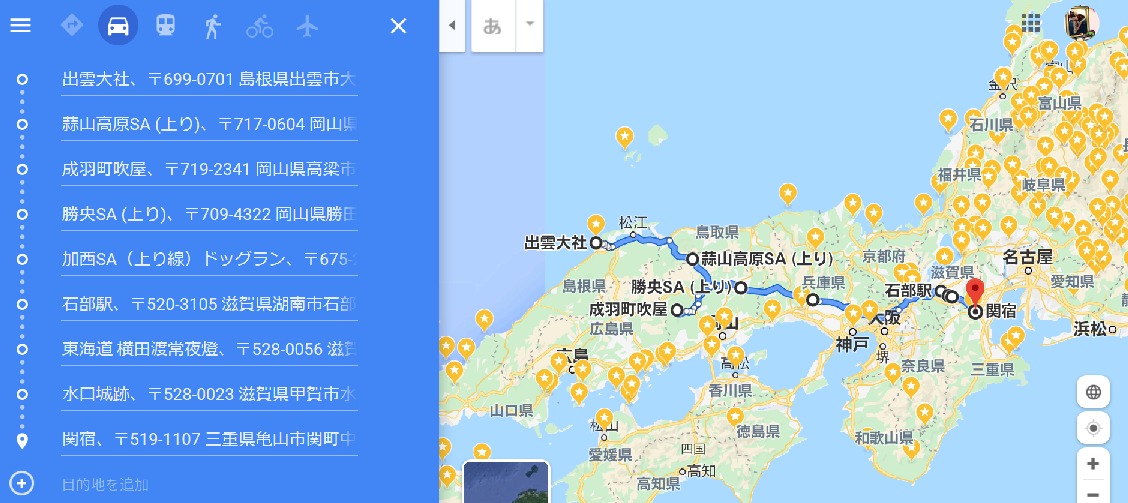The height and width of the screenshot is (503, 1128).
Task: Click 成羽町吹屋 marker on map
Action: coord(677,311)
